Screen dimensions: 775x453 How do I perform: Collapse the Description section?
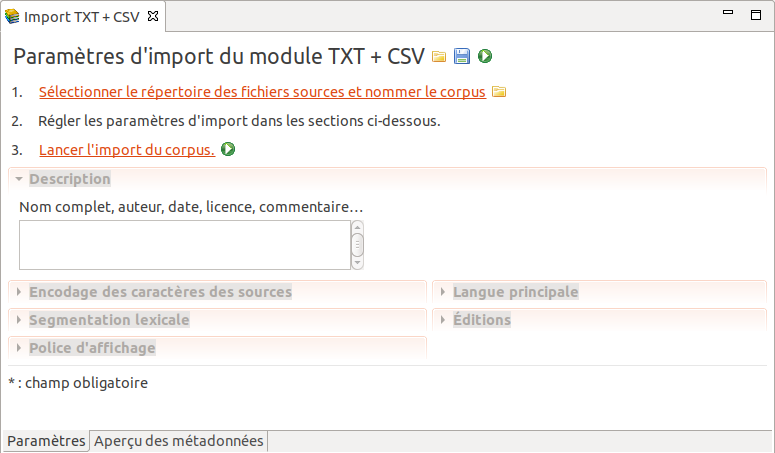tap(19, 179)
